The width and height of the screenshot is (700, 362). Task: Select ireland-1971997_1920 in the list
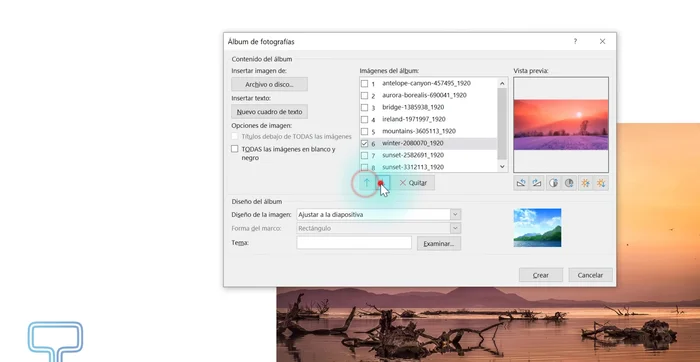[x=414, y=119]
